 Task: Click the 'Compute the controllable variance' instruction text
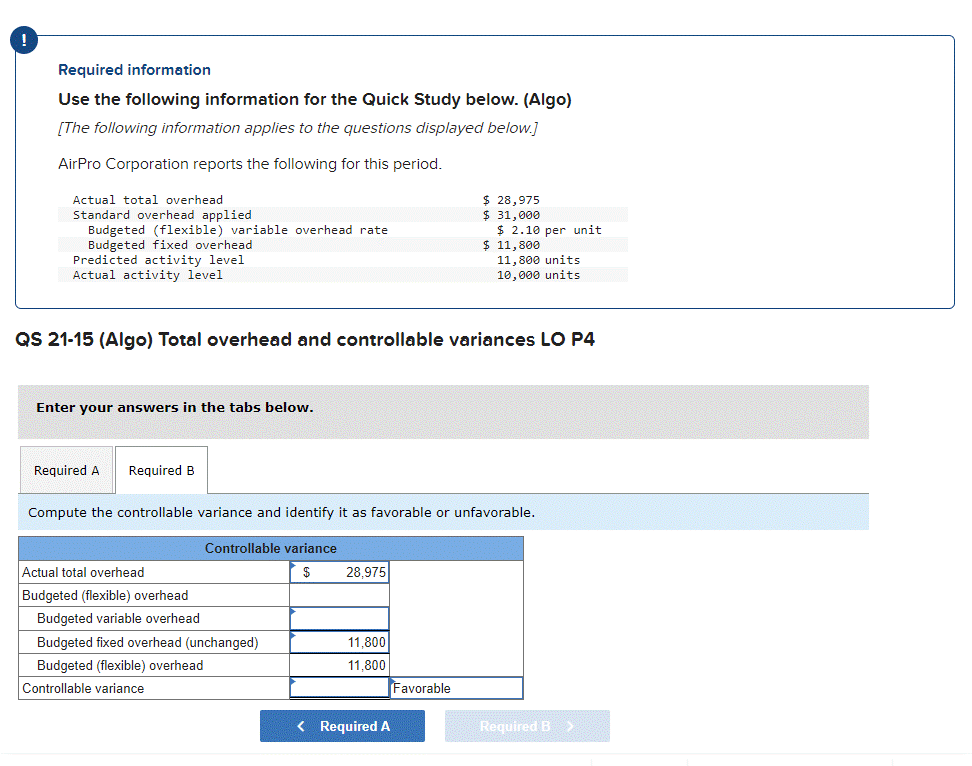pyautogui.click(x=281, y=513)
